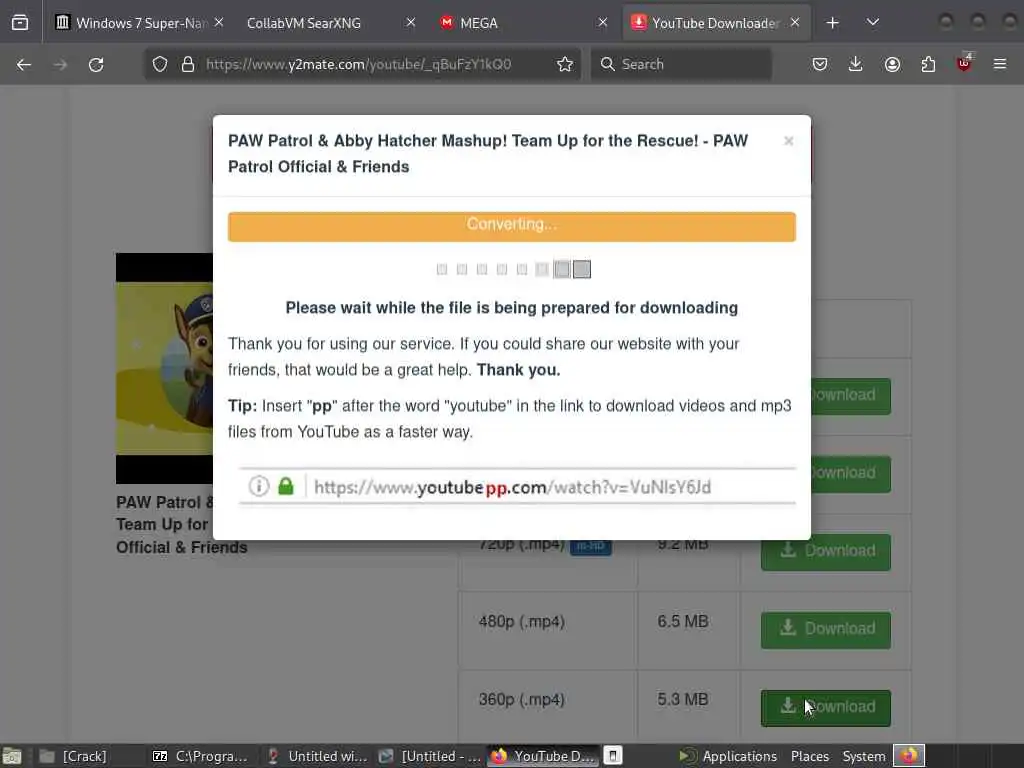The height and width of the screenshot is (768, 1024).
Task: Save page to Pocket
Action: pos(820,64)
